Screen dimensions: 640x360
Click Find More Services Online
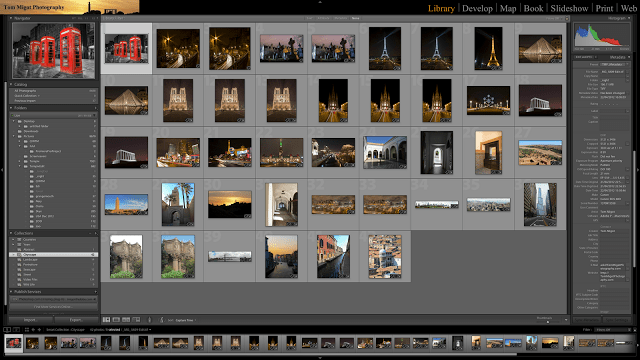pos(53,307)
